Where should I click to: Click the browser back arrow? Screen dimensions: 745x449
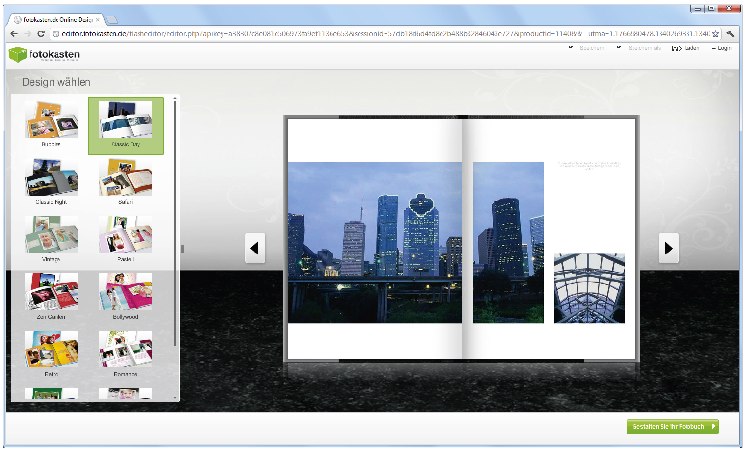click(x=13, y=33)
